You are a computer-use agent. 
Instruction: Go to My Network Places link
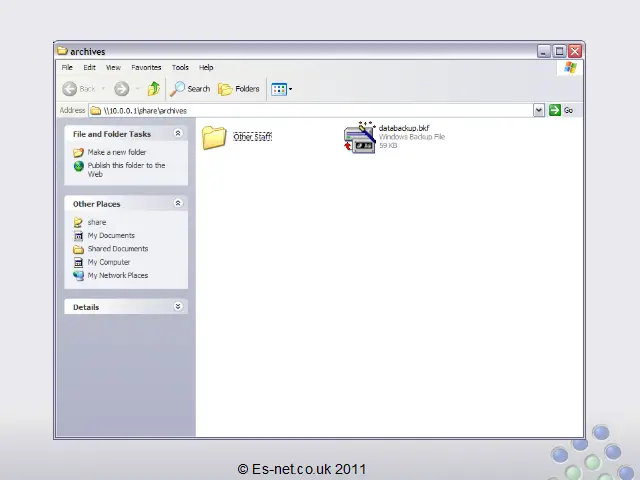pyautogui.click(x=117, y=275)
